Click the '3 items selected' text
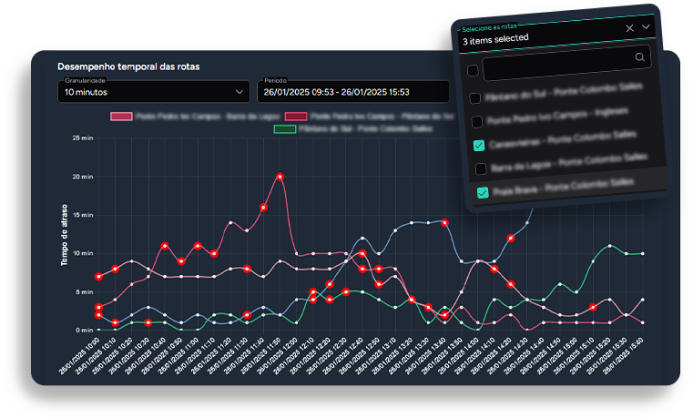Image resolution: width=693 pixels, height=420 pixels. click(495, 40)
